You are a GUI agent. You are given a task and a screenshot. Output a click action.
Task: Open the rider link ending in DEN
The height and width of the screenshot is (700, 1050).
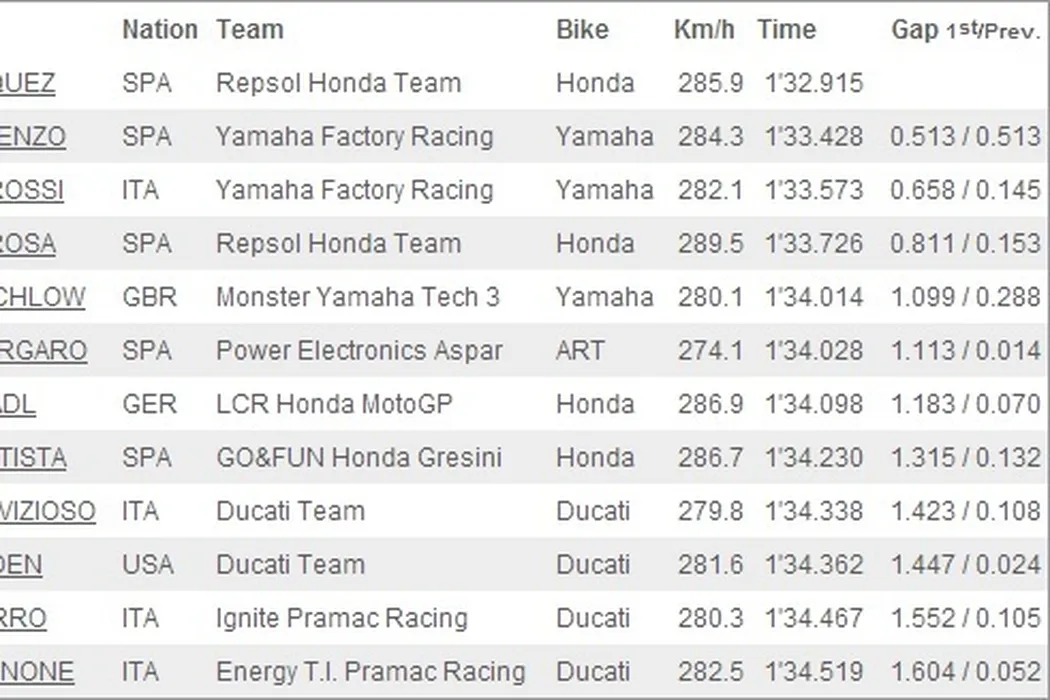click(21, 565)
